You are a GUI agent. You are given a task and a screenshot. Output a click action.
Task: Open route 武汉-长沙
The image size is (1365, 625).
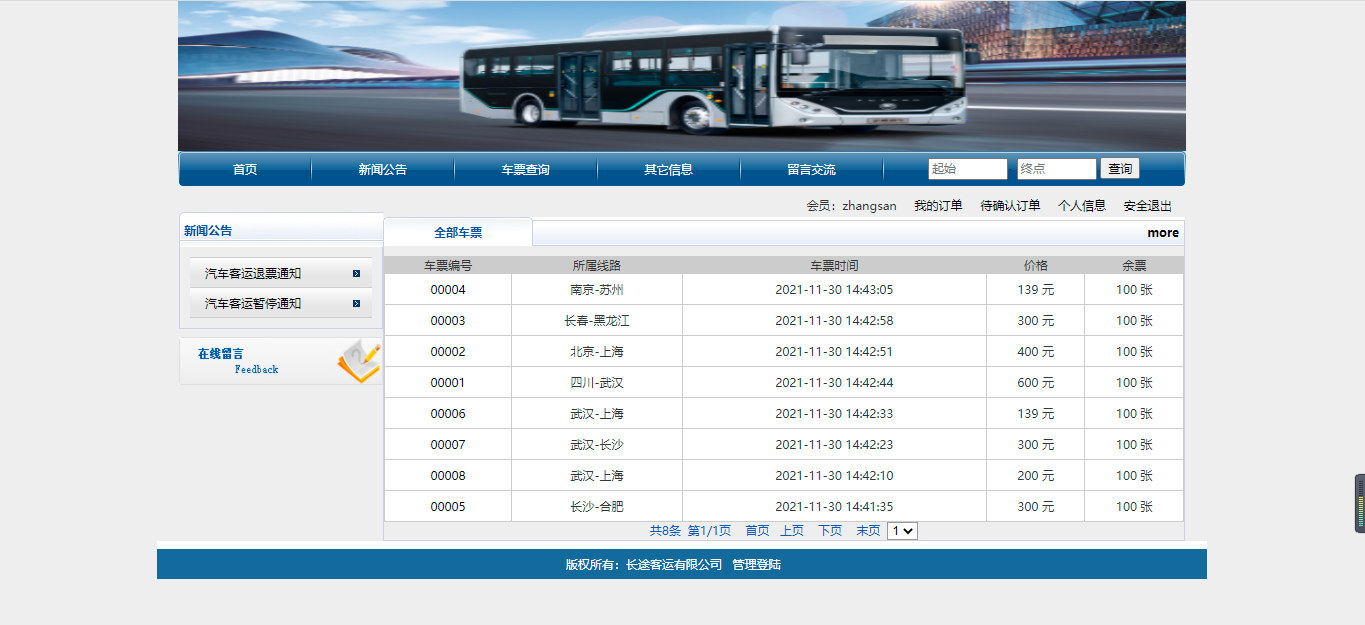pyautogui.click(x=597, y=445)
